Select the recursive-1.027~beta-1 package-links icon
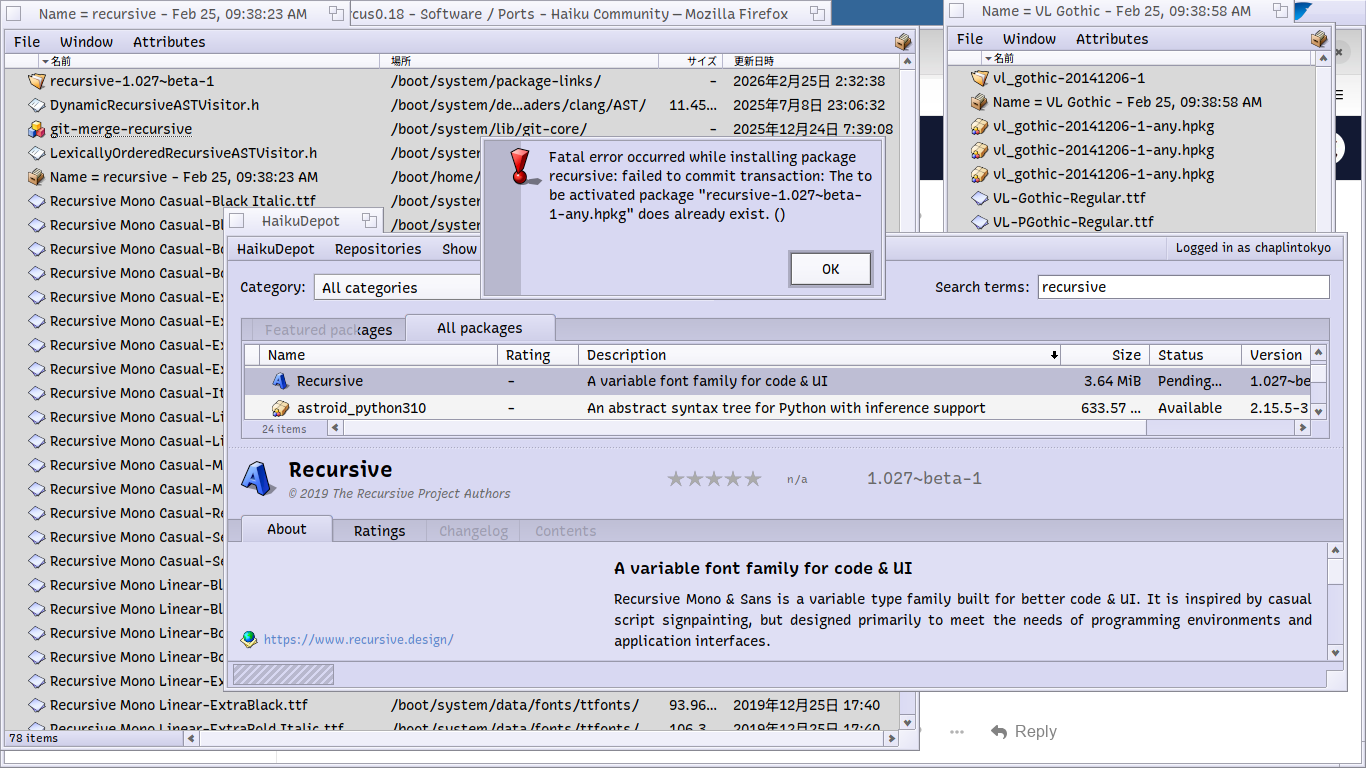1366x768 pixels. 37,81
